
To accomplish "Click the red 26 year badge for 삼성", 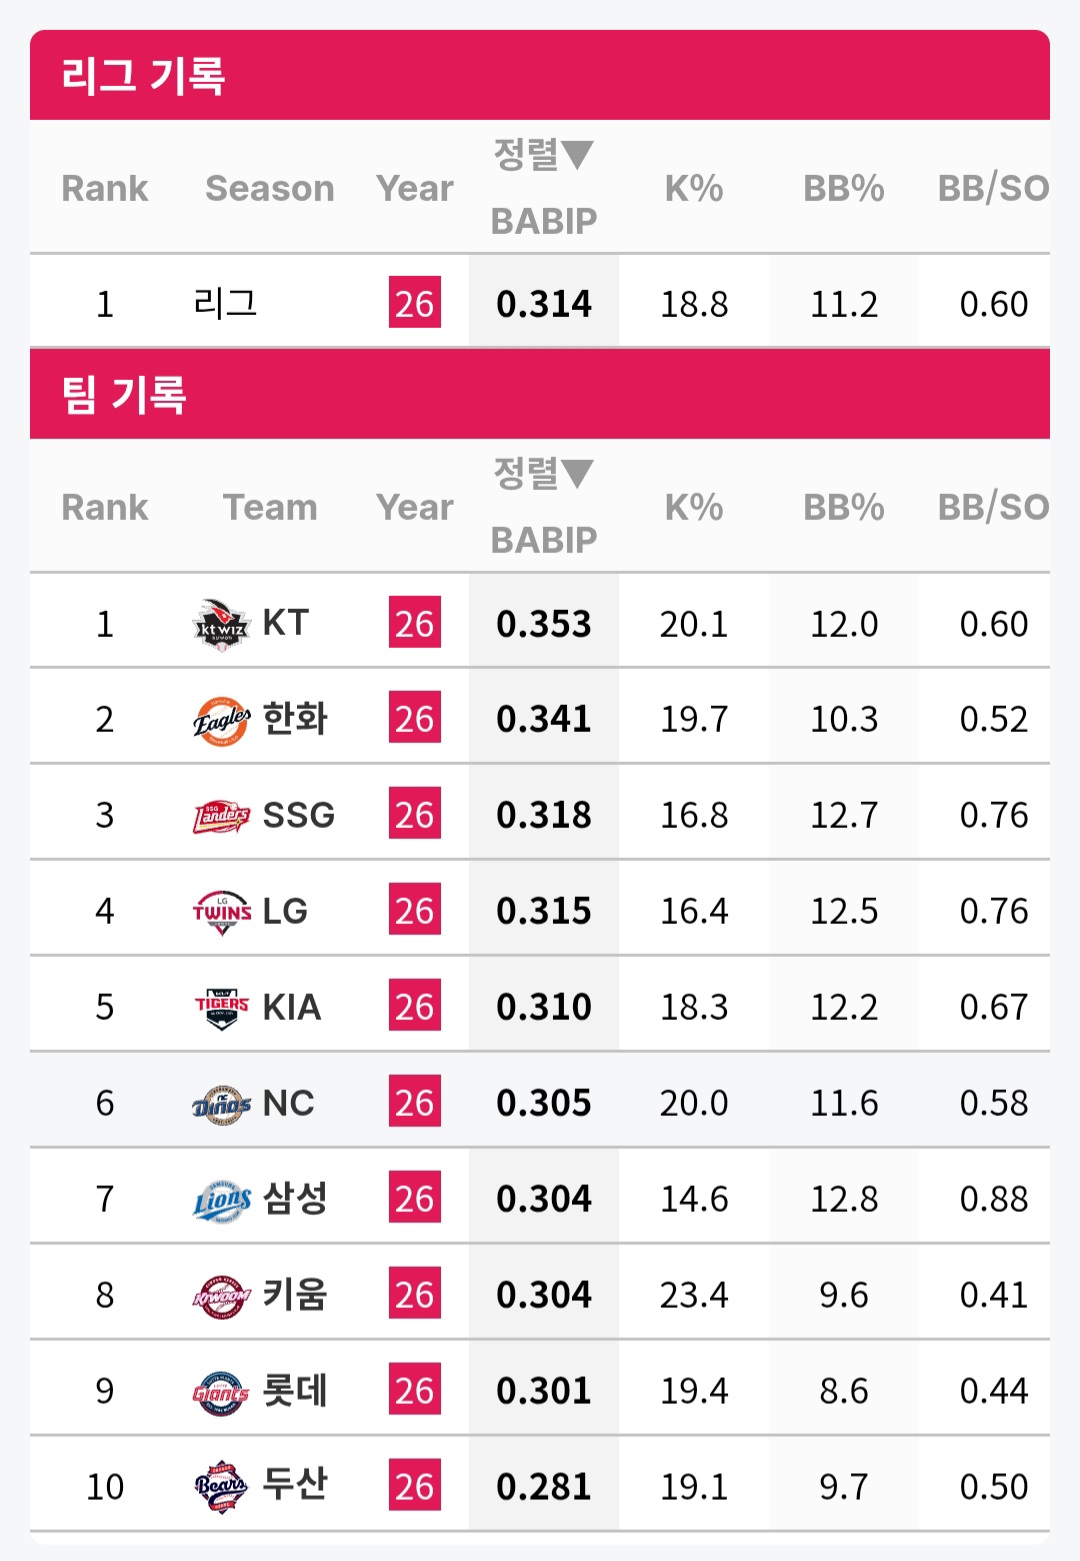I will point(414,1199).
